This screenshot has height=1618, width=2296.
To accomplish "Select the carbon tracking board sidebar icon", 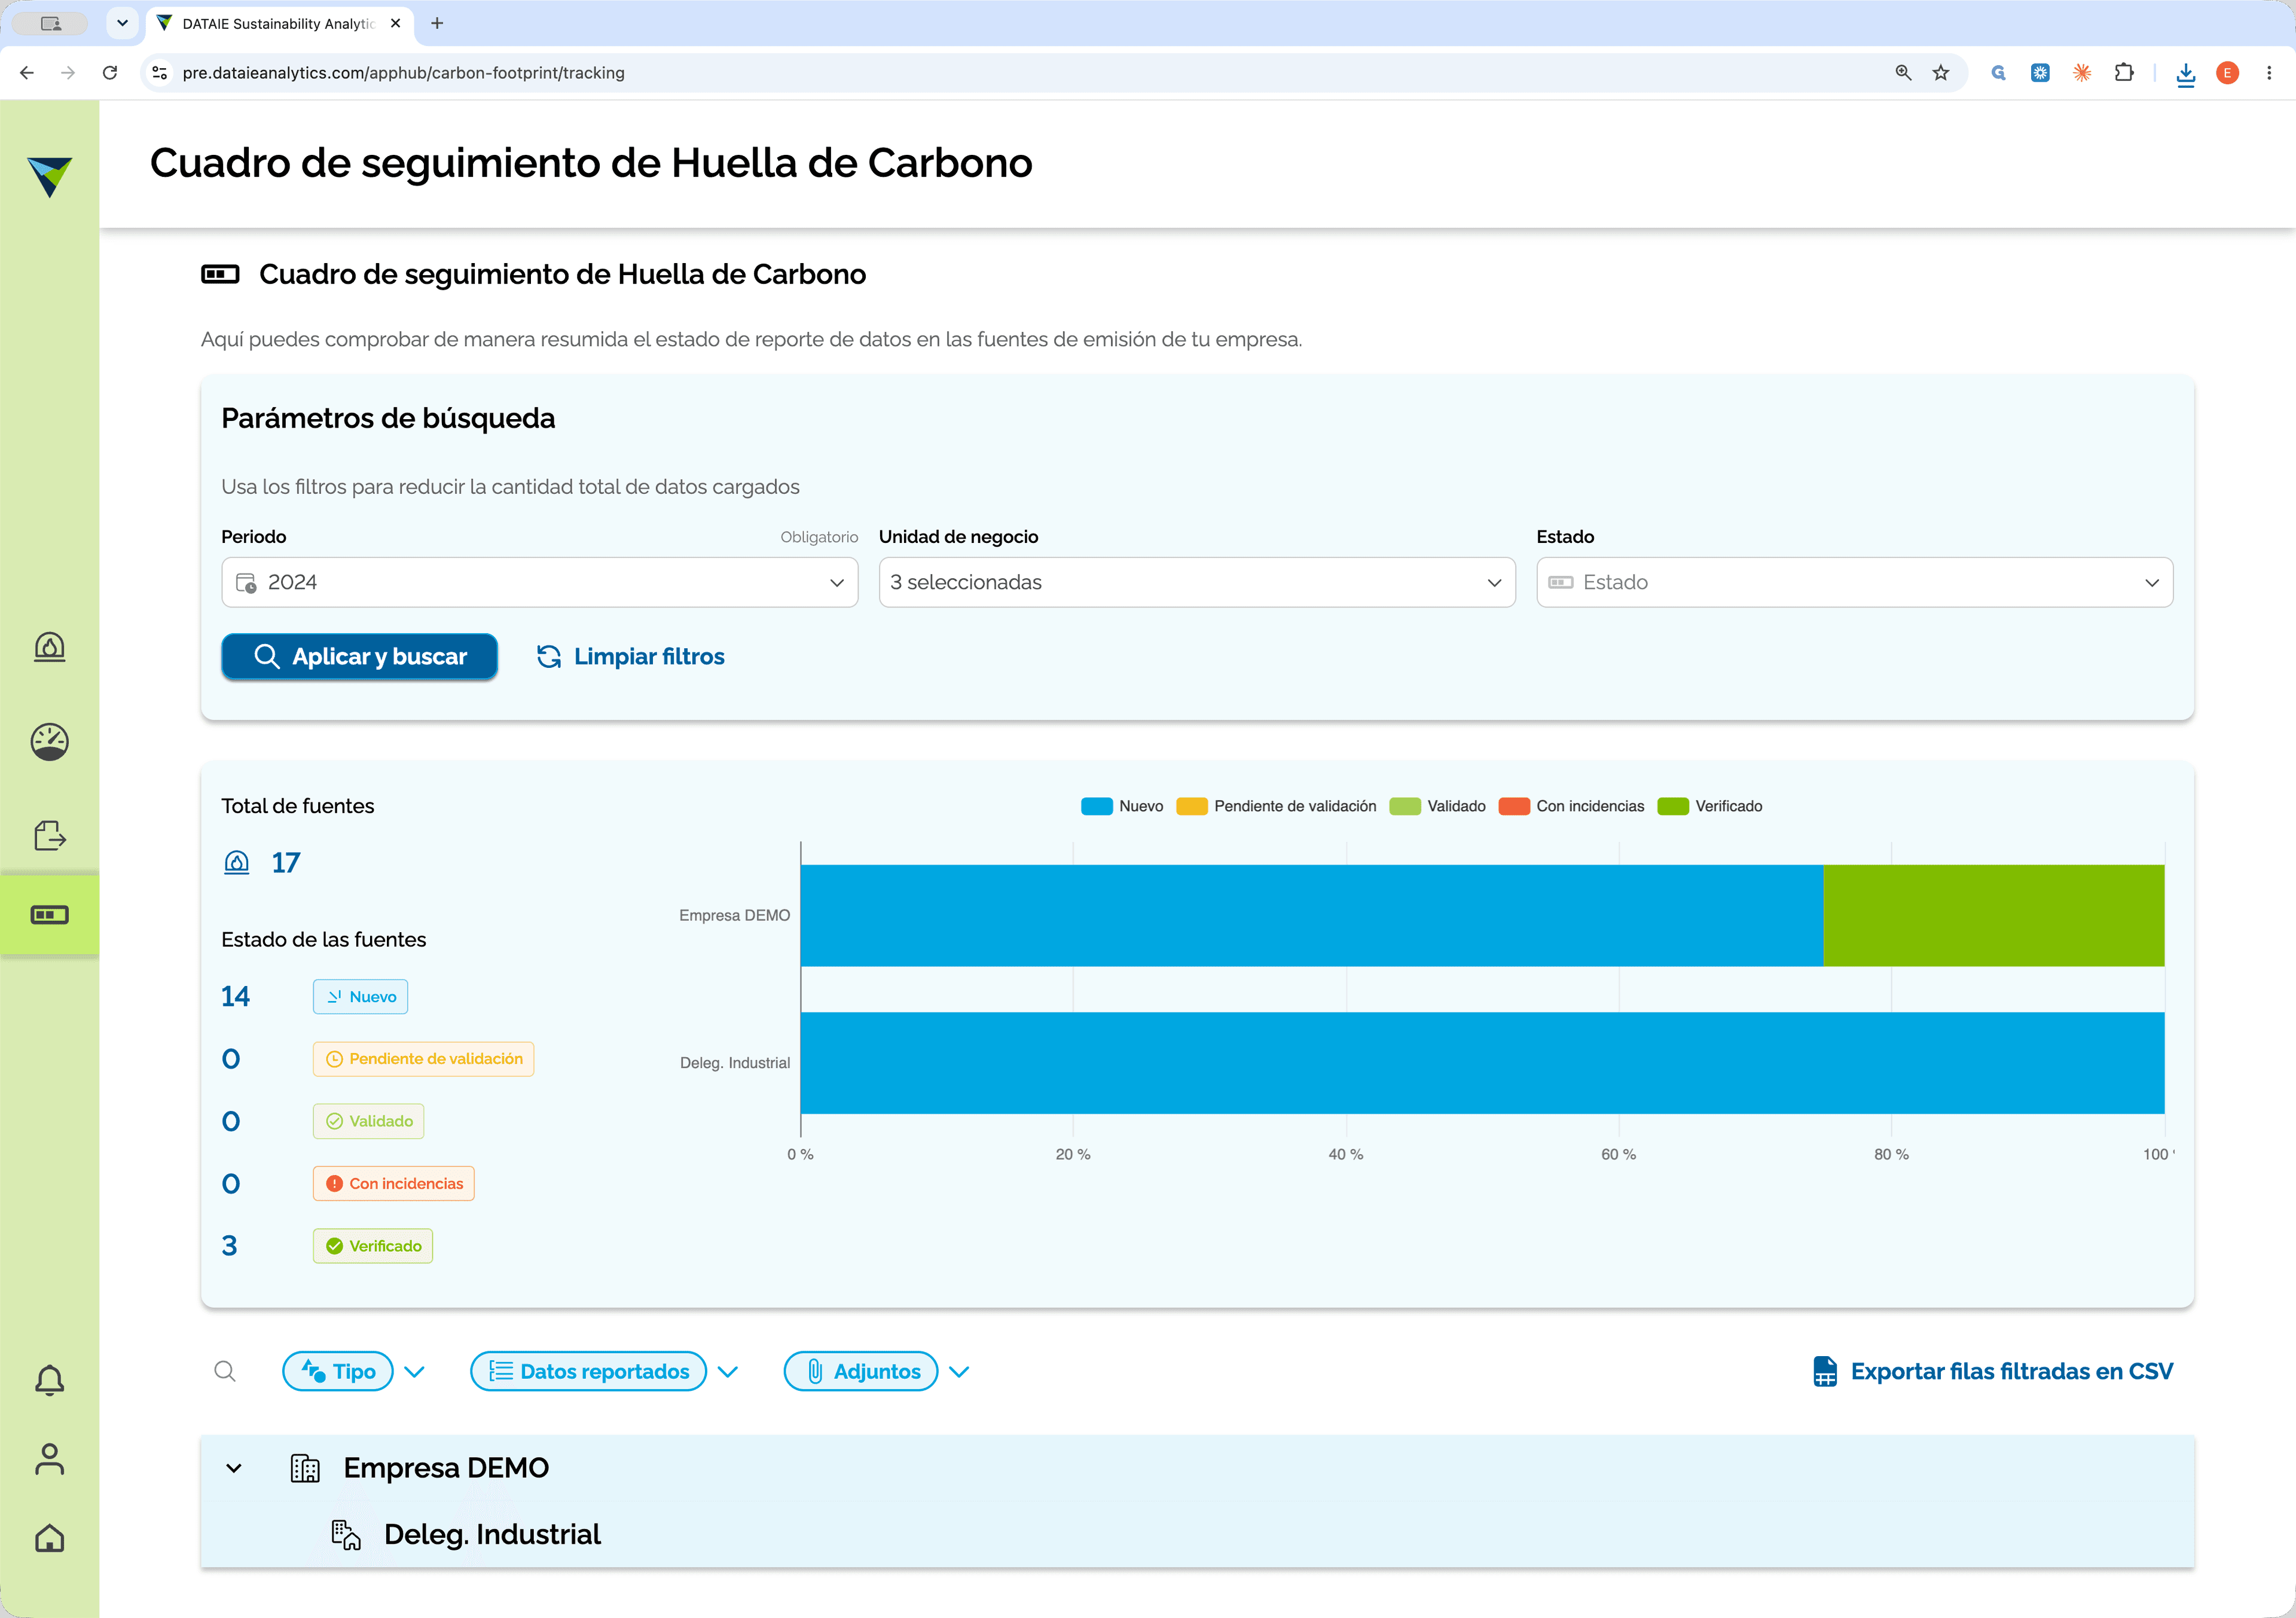I will click(49, 915).
